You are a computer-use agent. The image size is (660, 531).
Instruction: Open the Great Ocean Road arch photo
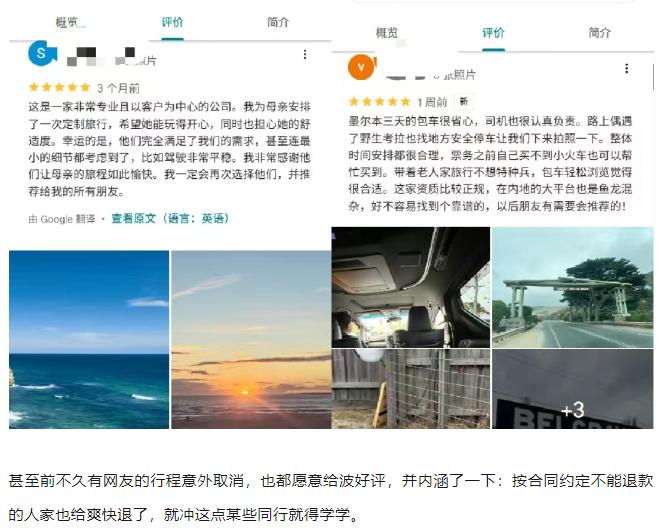[572, 287]
